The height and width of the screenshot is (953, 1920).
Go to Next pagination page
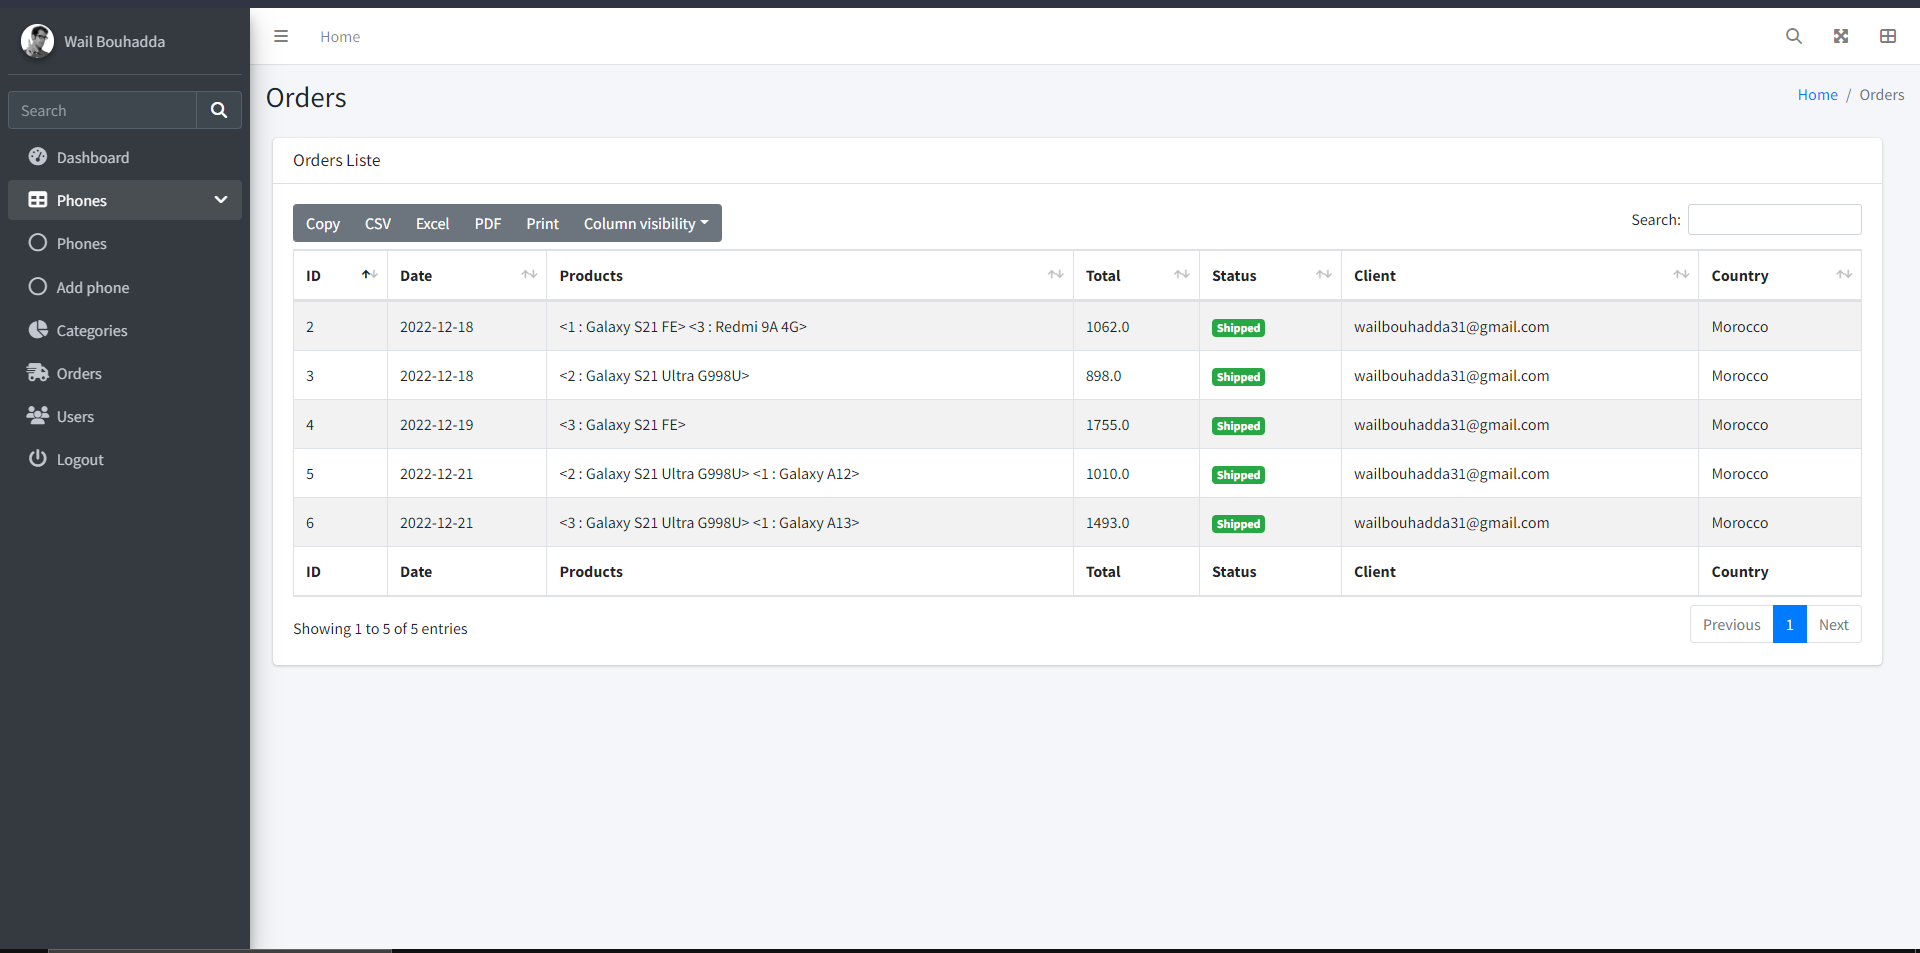click(x=1833, y=625)
